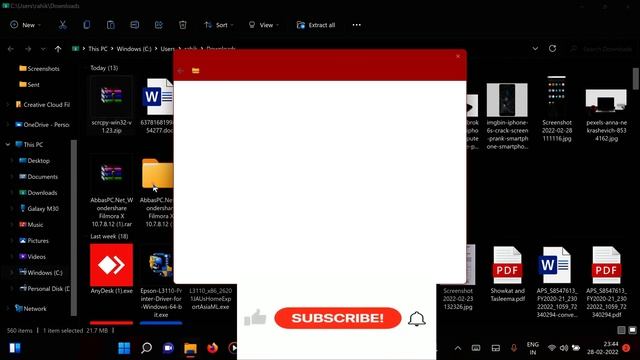Viewport: 640px width, 360px height.
Task: Select the AbbasPC.Net Filmora (1).rar file
Action: coord(111,191)
